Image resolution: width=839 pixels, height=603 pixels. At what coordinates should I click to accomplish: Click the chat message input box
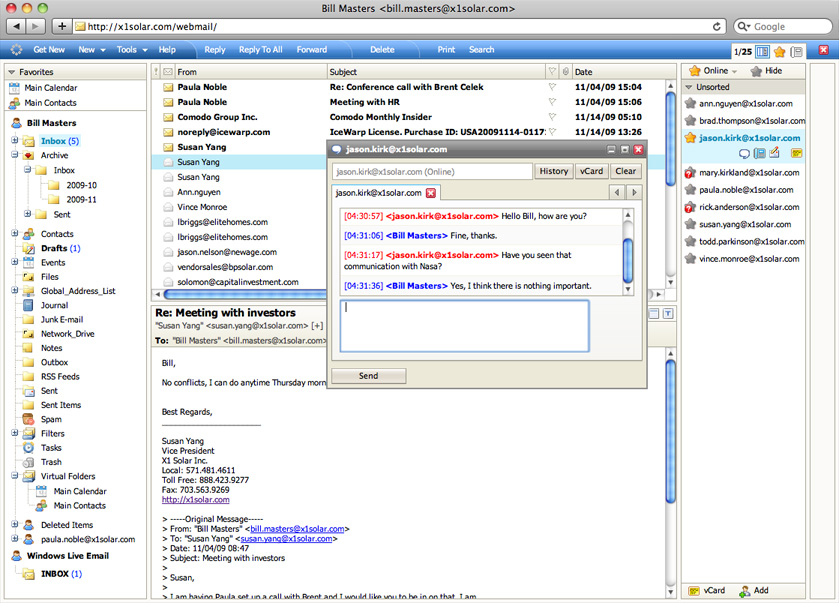click(x=464, y=326)
